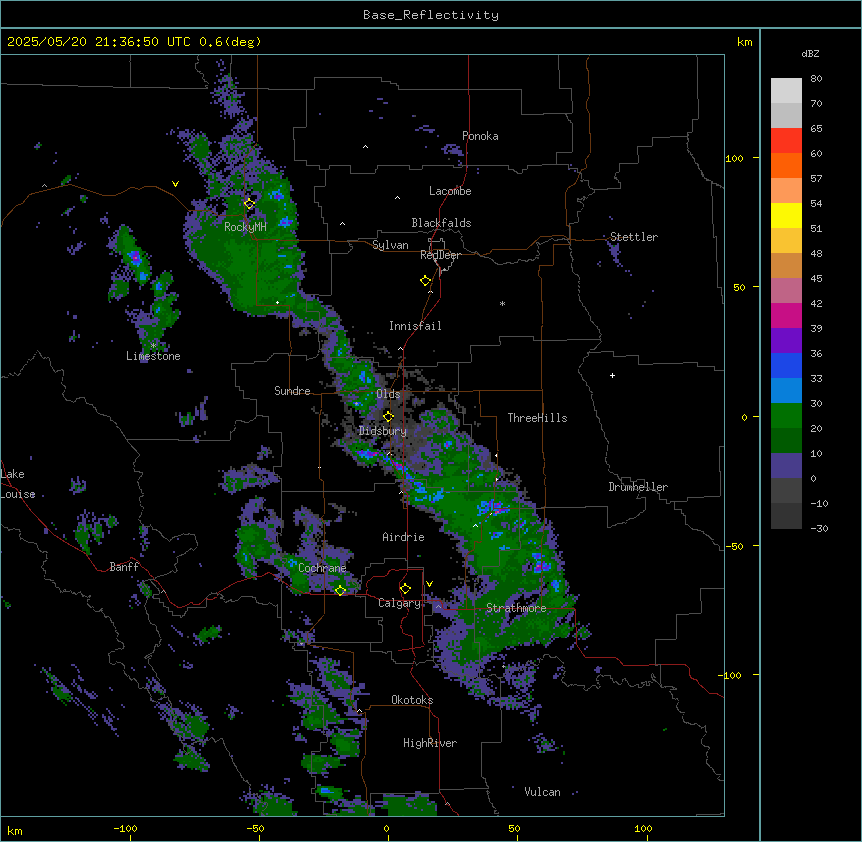Pick the yellow swatch in dBZ legend
Screen dimensions: 862x842
pyautogui.click(x=786, y=215)
